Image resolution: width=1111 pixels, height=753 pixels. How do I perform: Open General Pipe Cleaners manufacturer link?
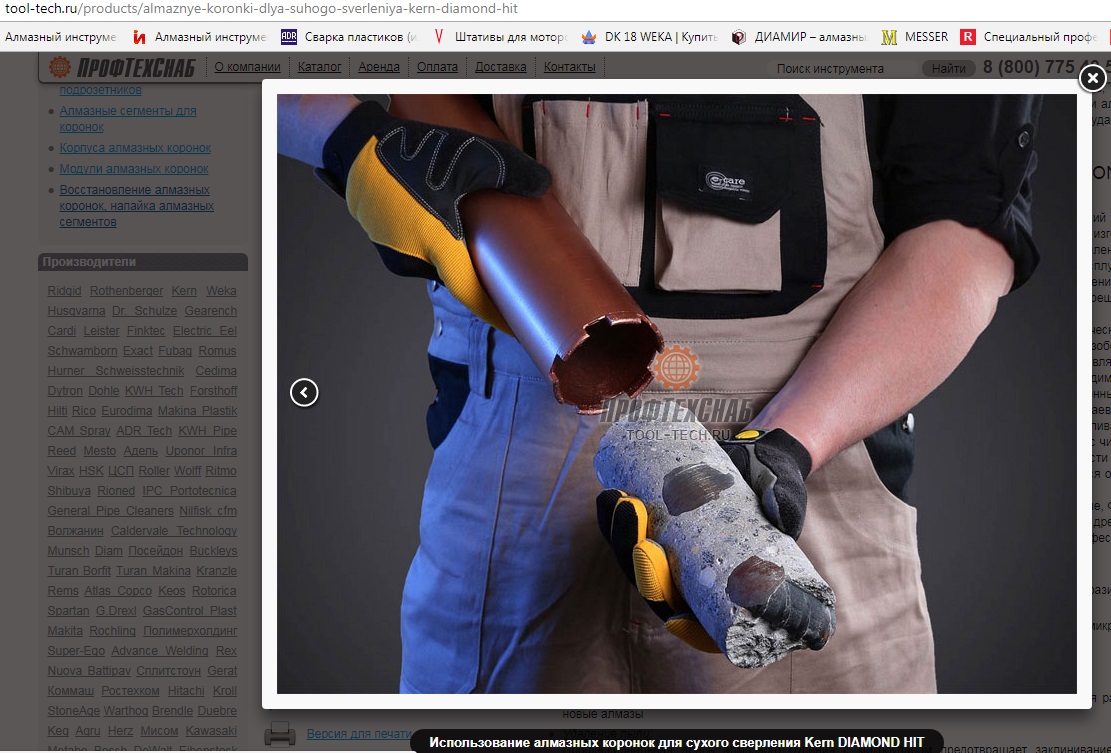(x=111, y=511)
